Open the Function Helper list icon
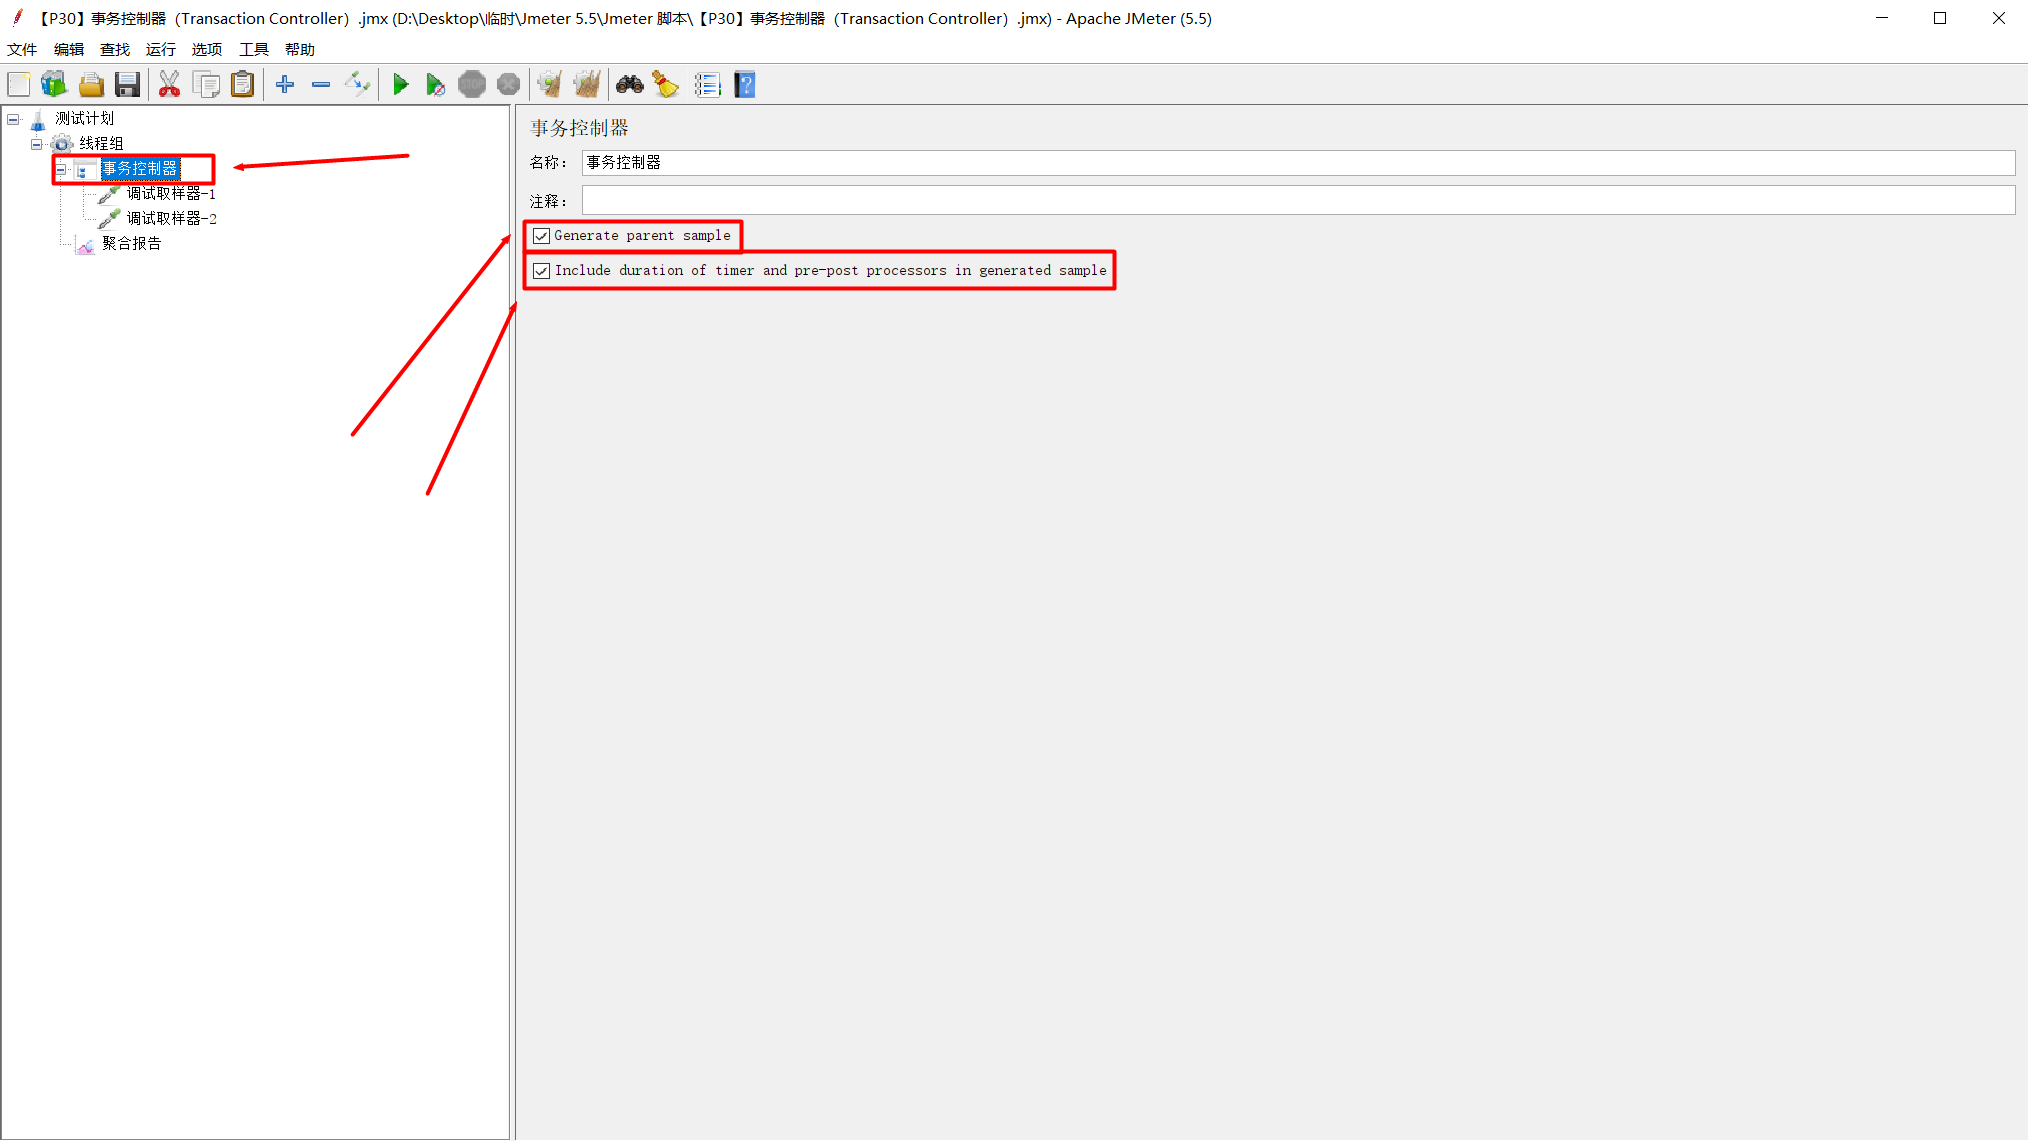 708,85
